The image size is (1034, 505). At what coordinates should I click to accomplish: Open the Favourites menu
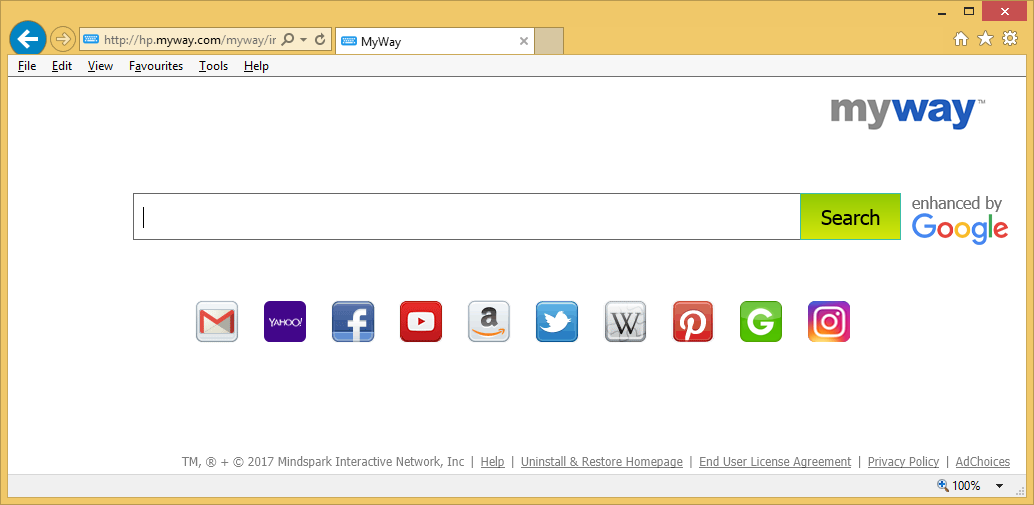[156, 66]
